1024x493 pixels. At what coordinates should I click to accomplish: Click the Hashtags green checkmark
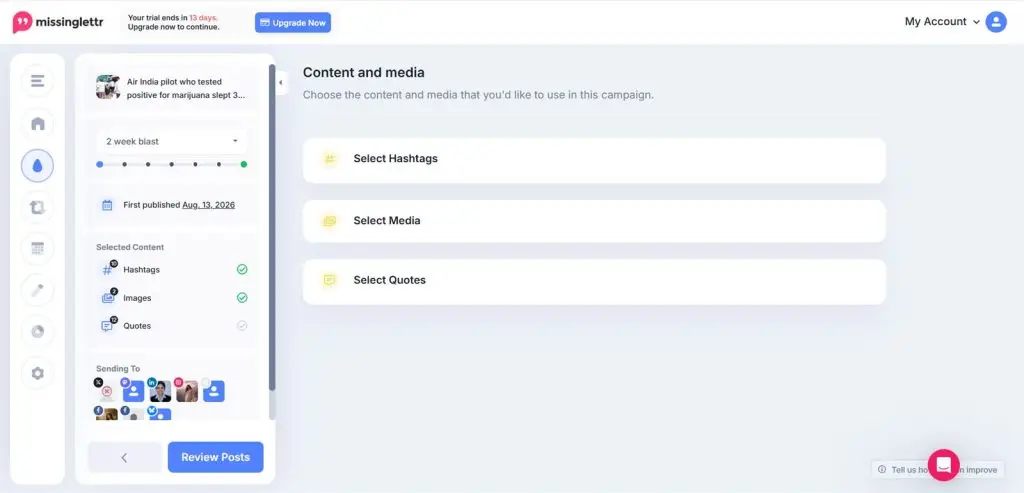(242, 269)
